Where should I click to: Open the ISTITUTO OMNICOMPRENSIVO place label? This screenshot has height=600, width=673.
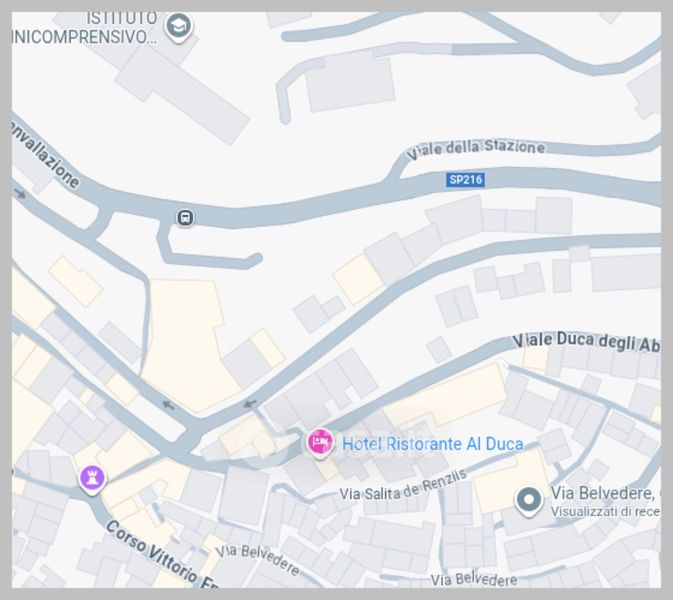tap(84, 28)
